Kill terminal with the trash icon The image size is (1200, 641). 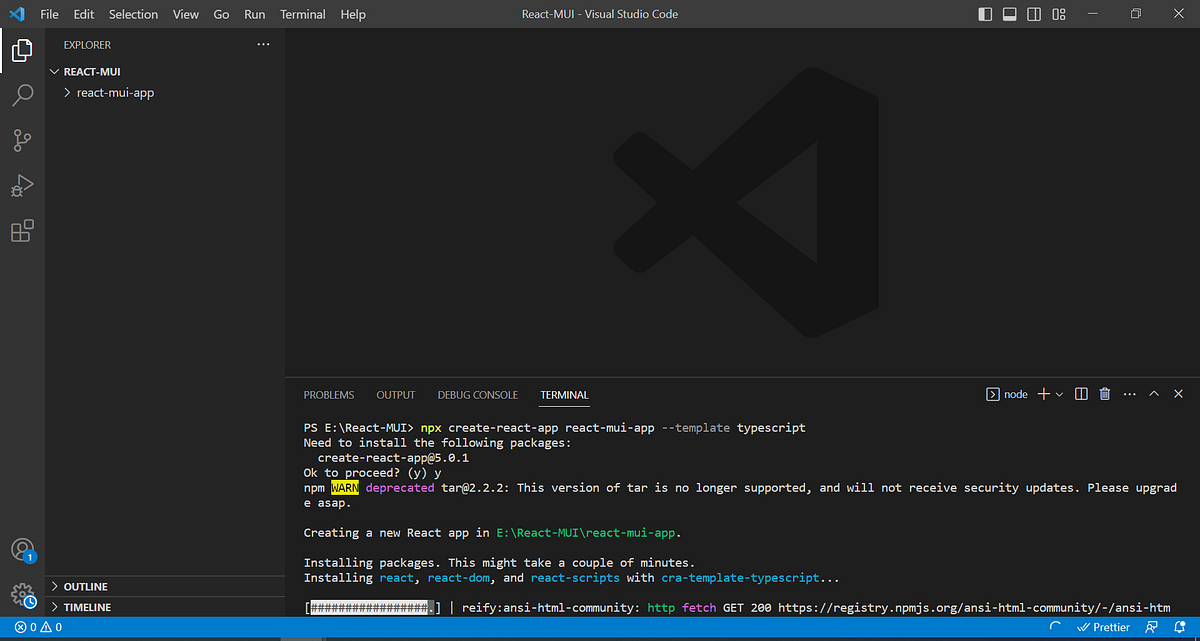point(1105,394)
